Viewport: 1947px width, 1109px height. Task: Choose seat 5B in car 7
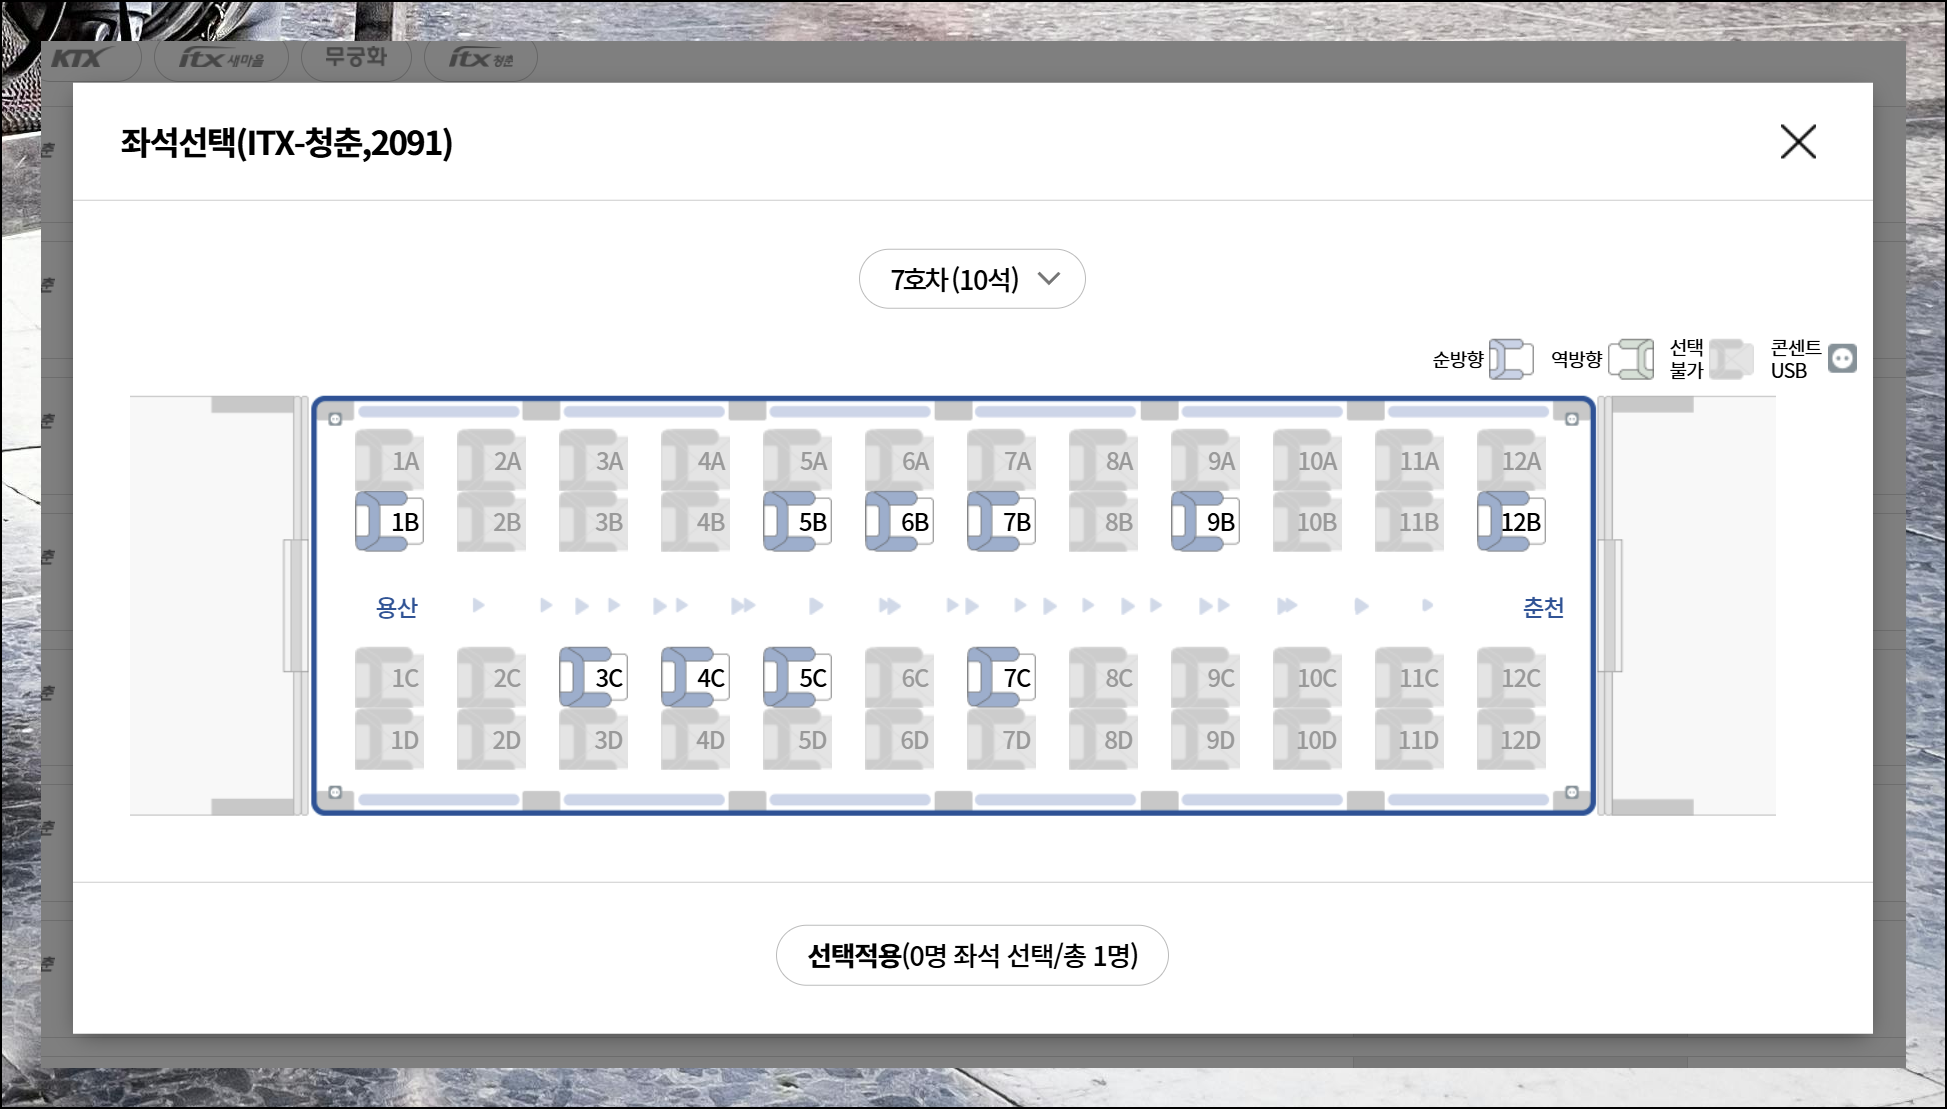[x=798, y=521]
